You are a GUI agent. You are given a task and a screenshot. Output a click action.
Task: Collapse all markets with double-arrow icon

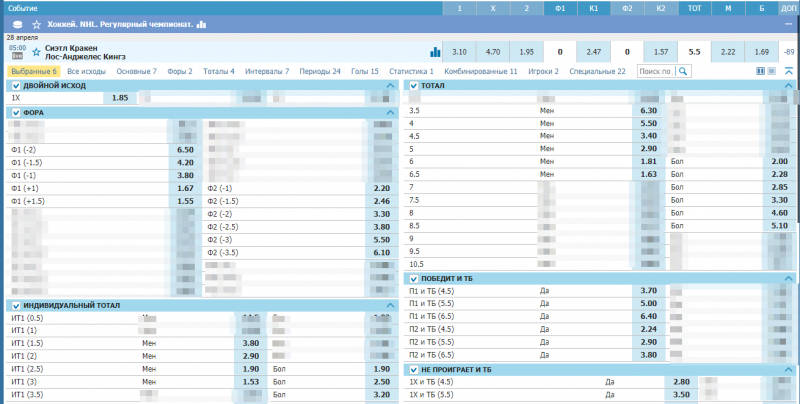coord(788,71)
